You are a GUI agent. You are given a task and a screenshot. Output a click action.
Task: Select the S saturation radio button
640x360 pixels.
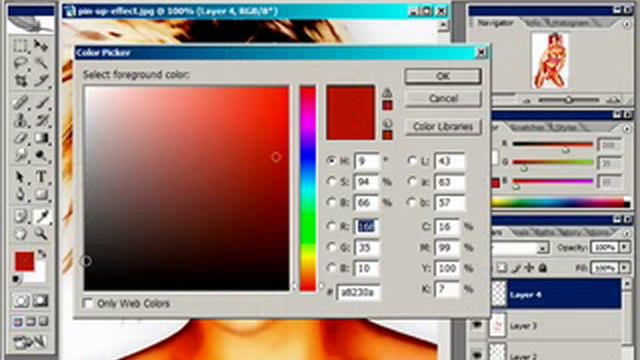coord(331,182)
